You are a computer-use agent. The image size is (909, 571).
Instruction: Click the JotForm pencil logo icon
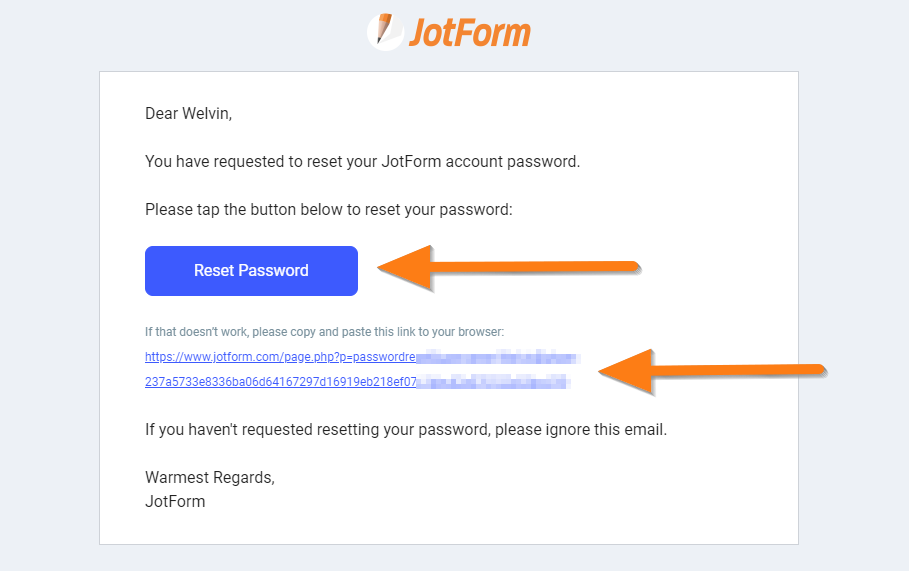click(385, 31)
